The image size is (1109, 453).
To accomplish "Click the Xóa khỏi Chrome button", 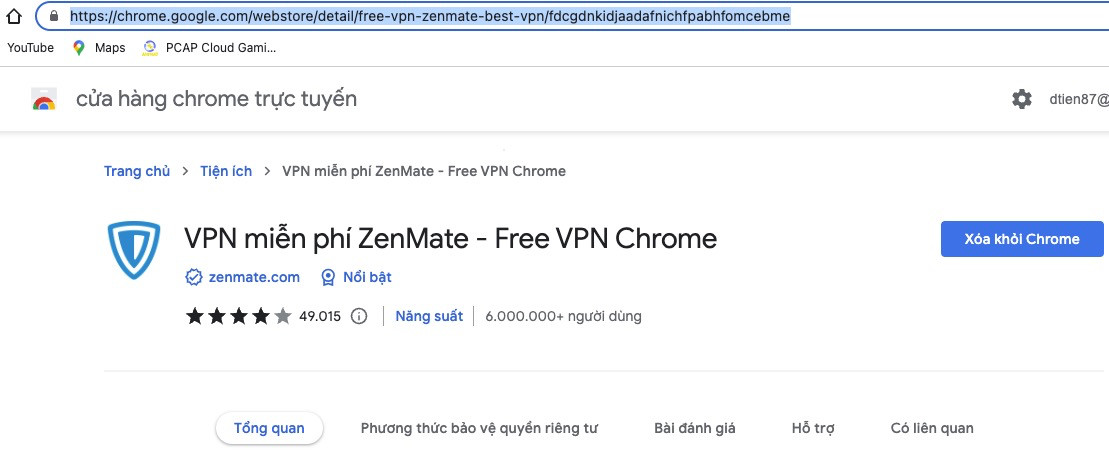I will 1022,239.
